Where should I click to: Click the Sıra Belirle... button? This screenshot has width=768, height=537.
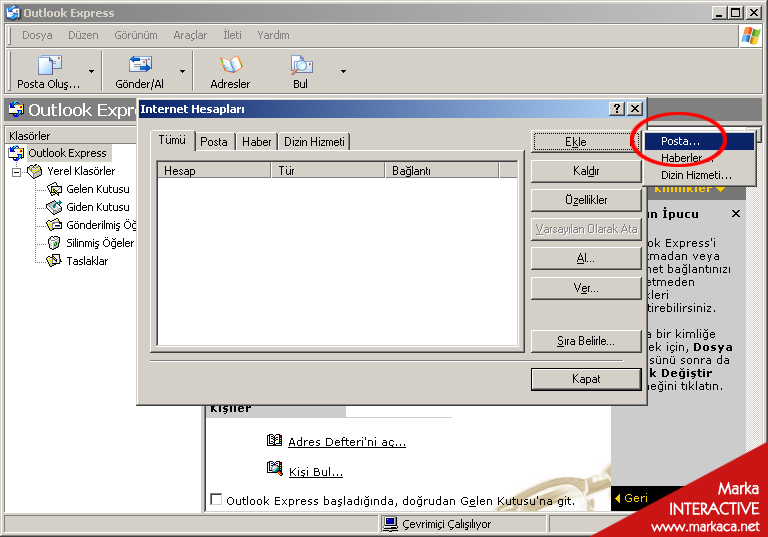point(586,341)
